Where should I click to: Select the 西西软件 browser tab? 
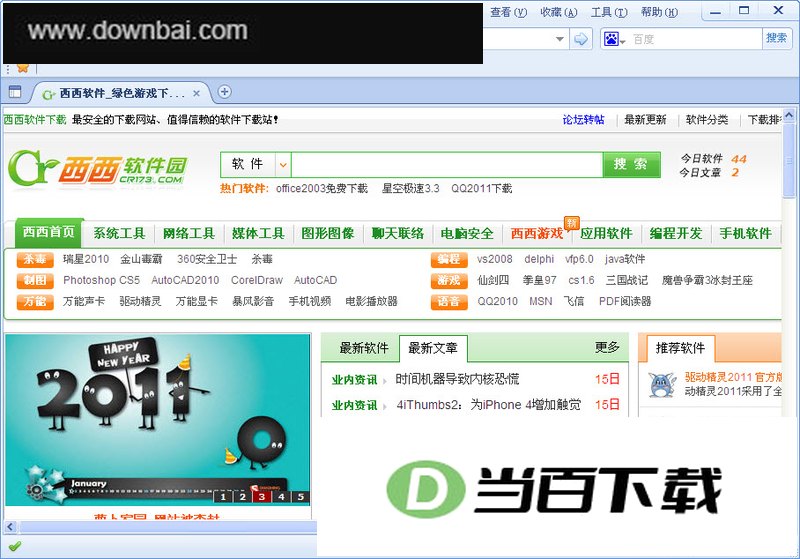(122, 93)
